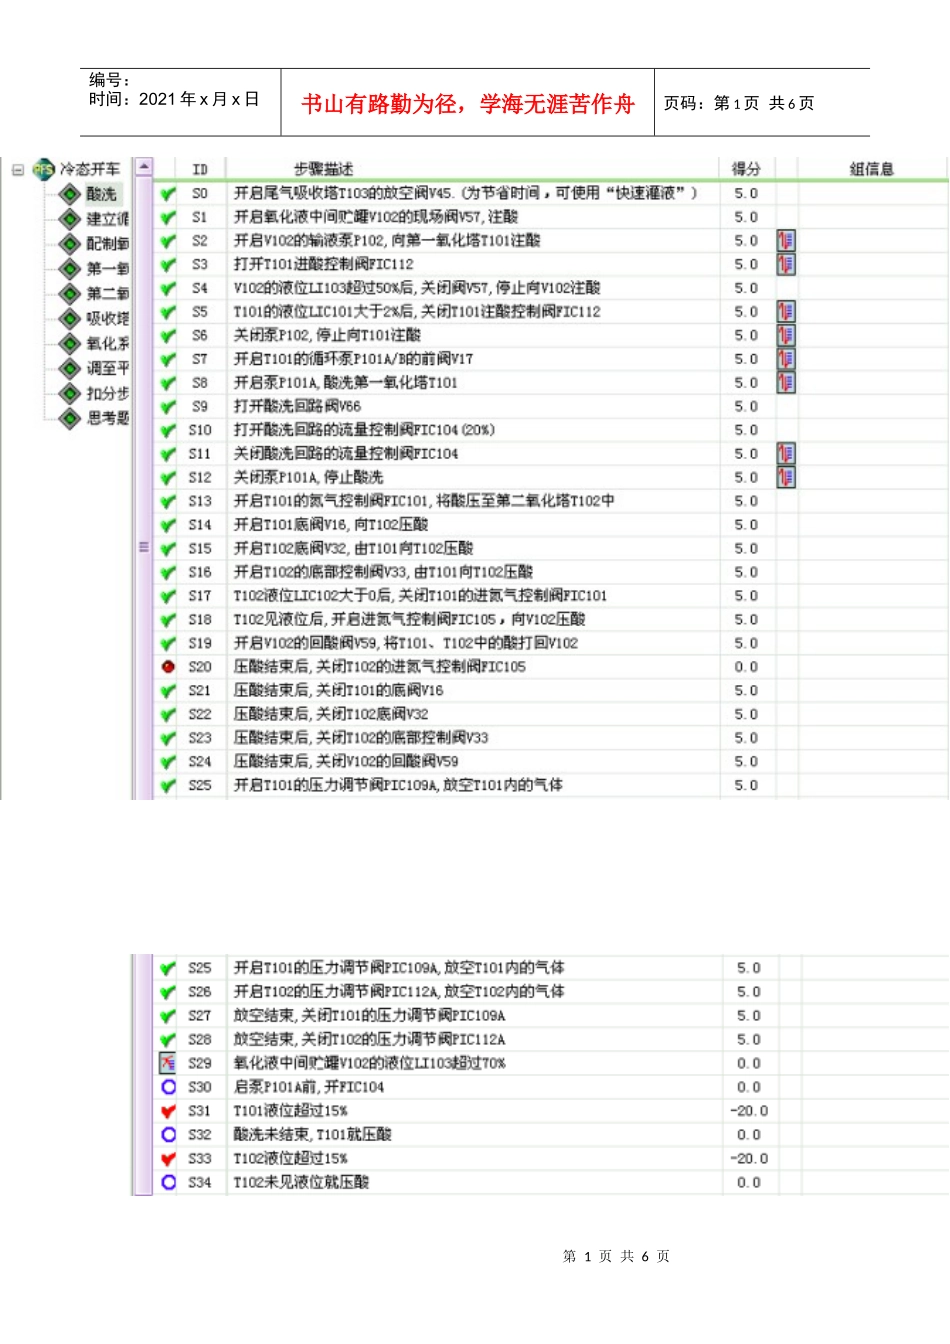Click the green check icon of step S4

click(168, 288)
